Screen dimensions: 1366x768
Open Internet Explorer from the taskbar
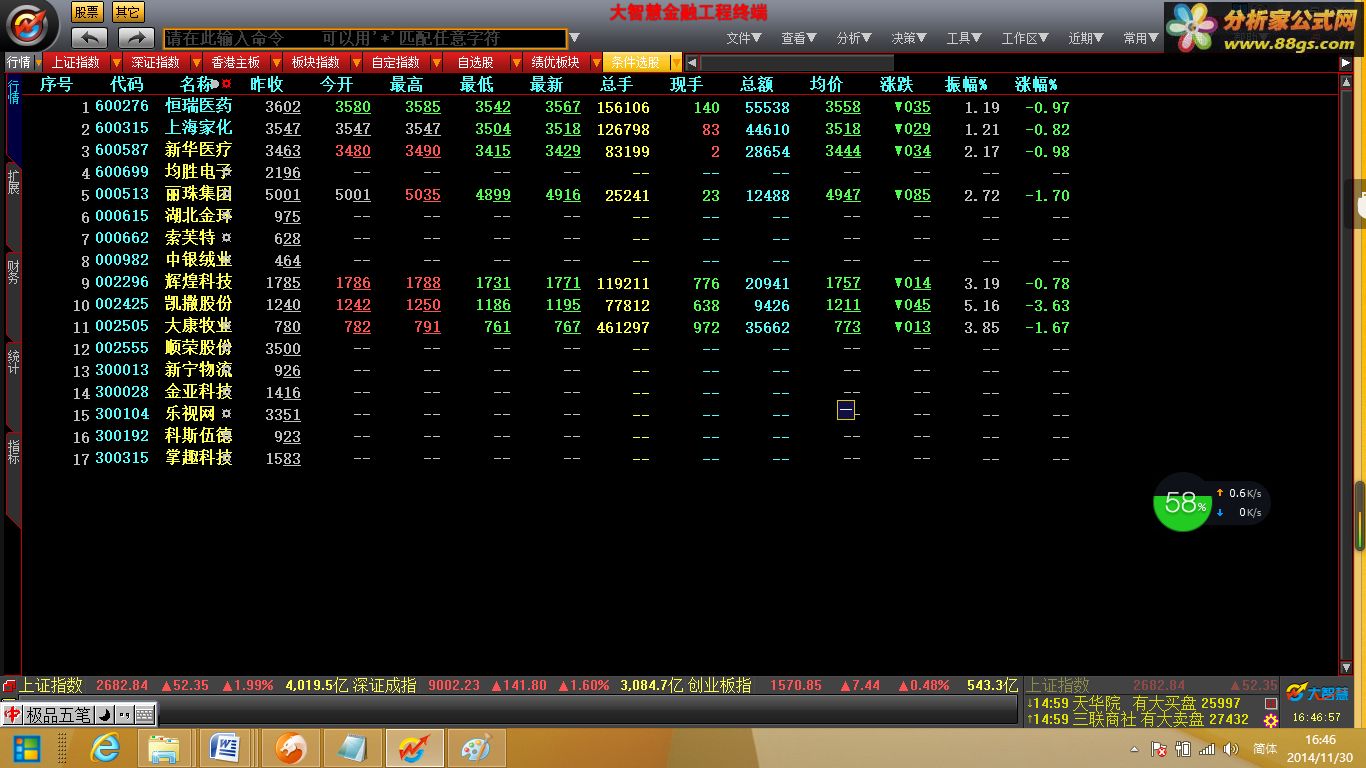(104, 748)
